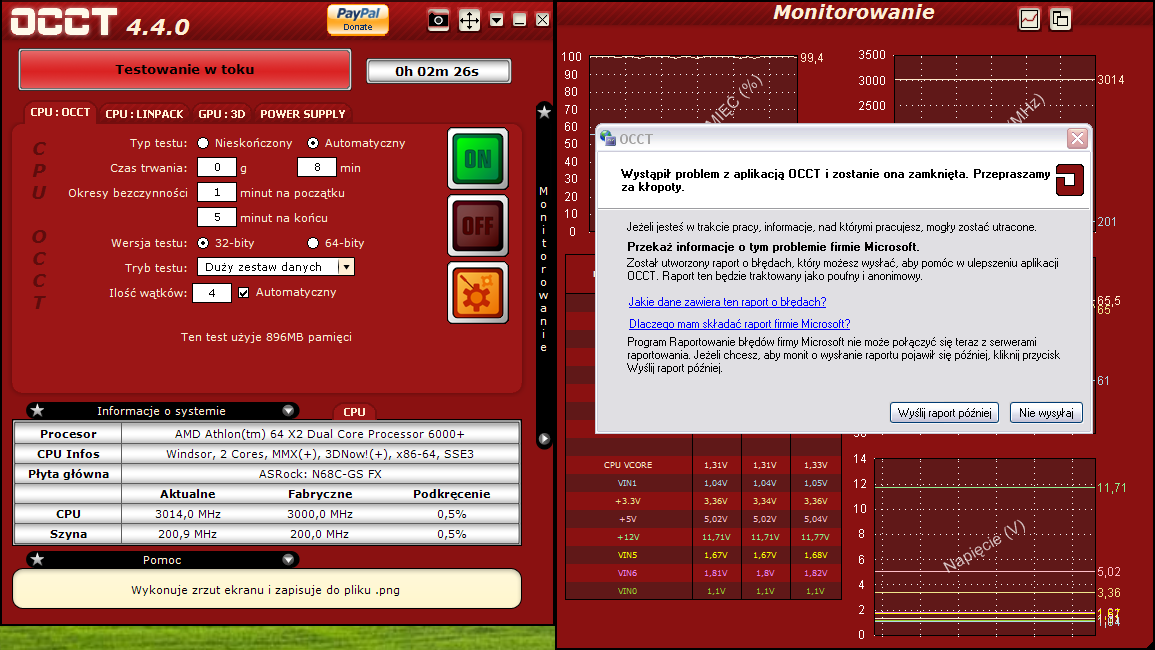Click the +5V row label
This screenshot has height=650, width=1155.
point(628,519)
